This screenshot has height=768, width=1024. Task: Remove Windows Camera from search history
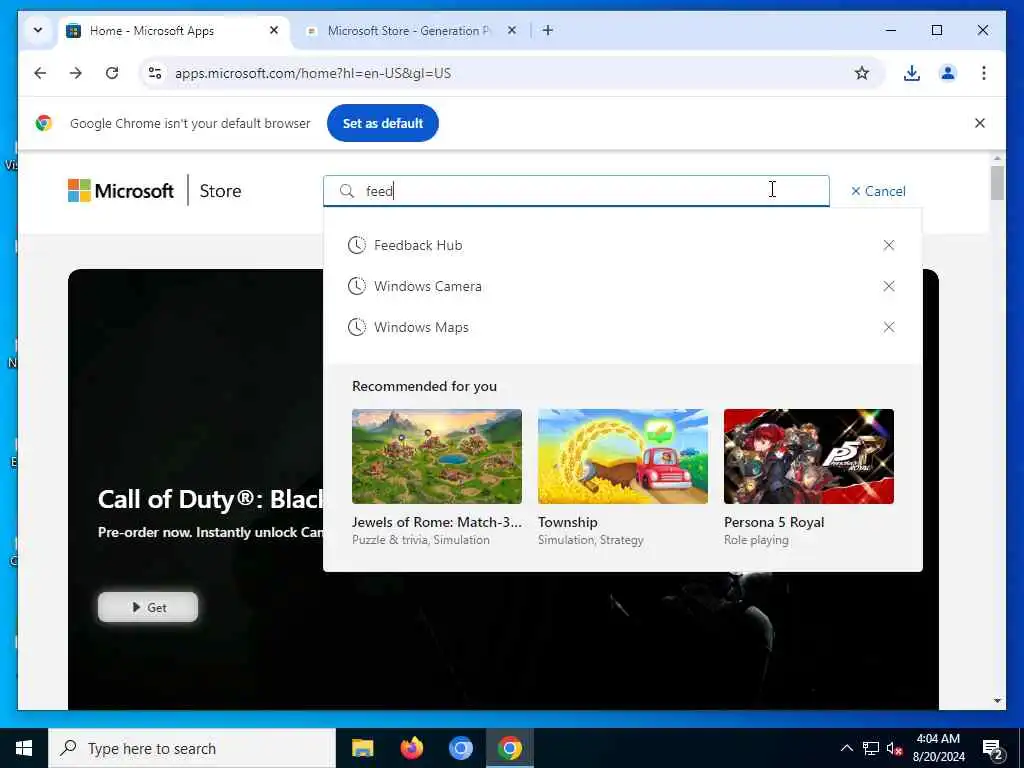[889, 286]
